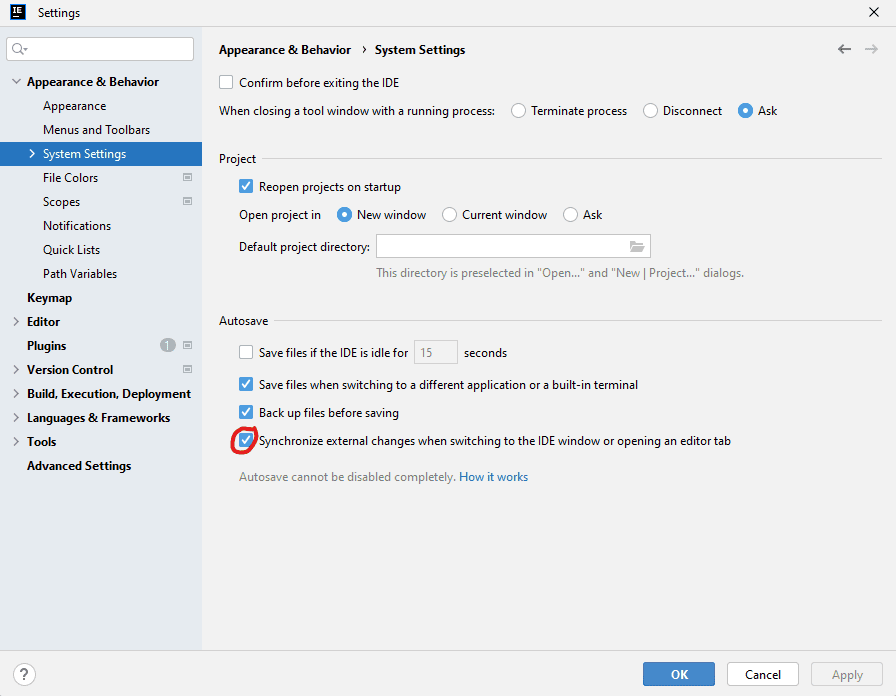Select Disconnect radio option
This screenshot has width=896, height=696.
click(650, 110)
